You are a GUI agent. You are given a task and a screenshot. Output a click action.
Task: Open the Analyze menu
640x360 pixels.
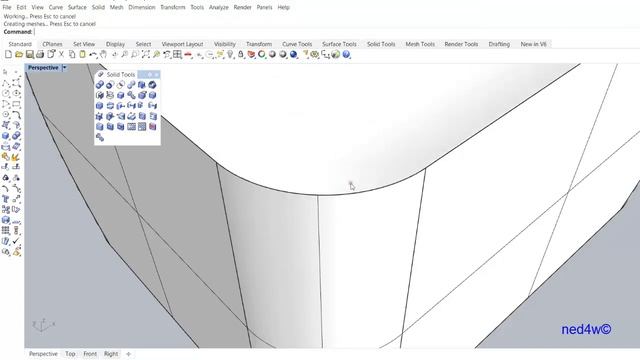(x=218, y=7)
